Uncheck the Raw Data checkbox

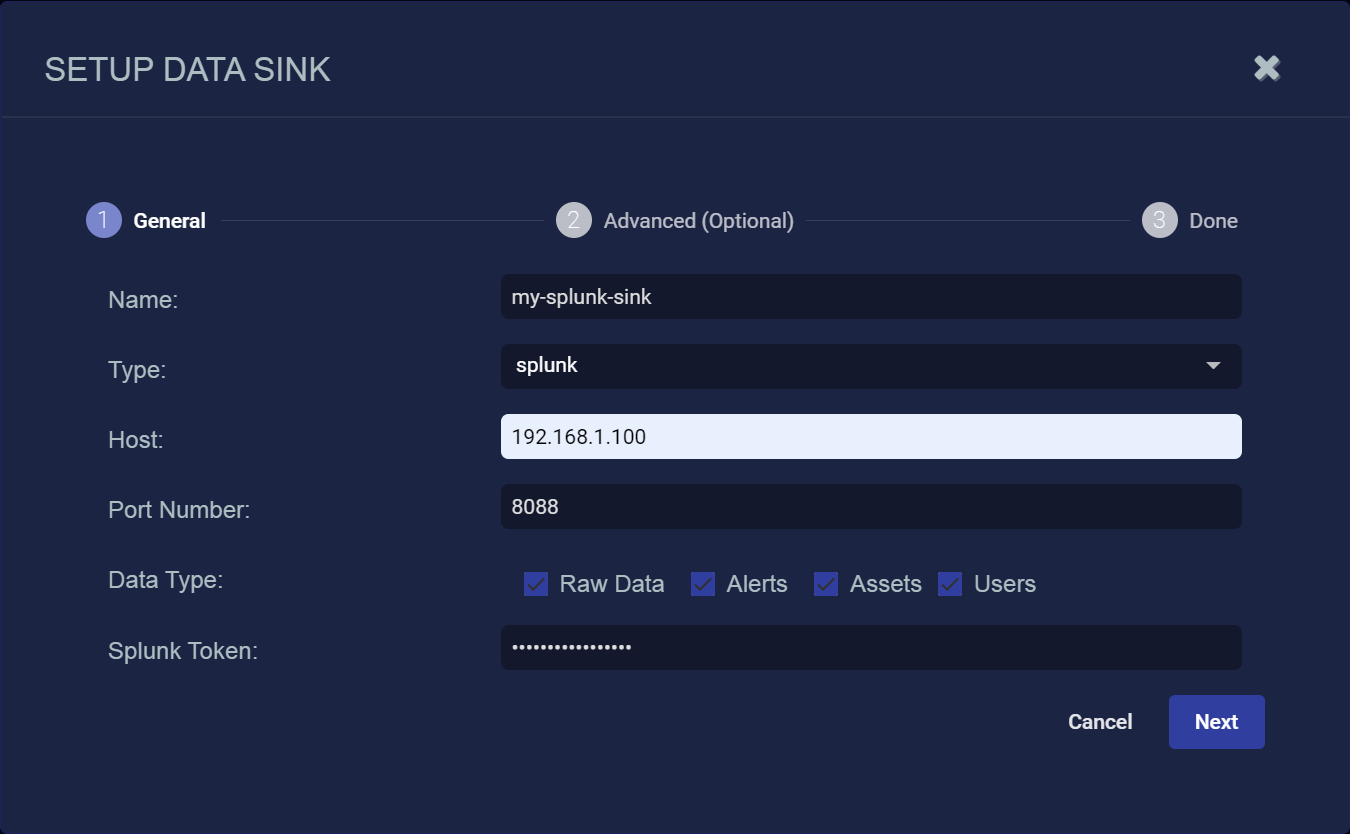coord(536,584)
